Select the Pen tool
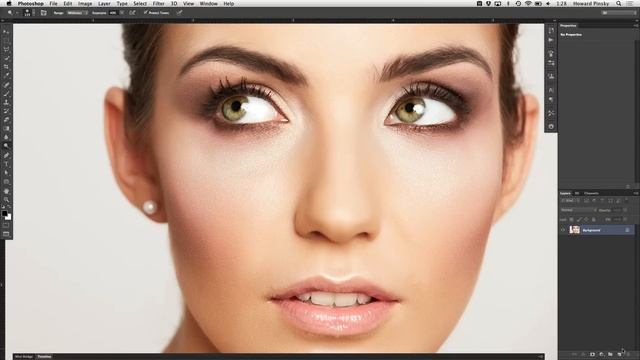The height and width of the screenshot is (360, 640). 6,155
